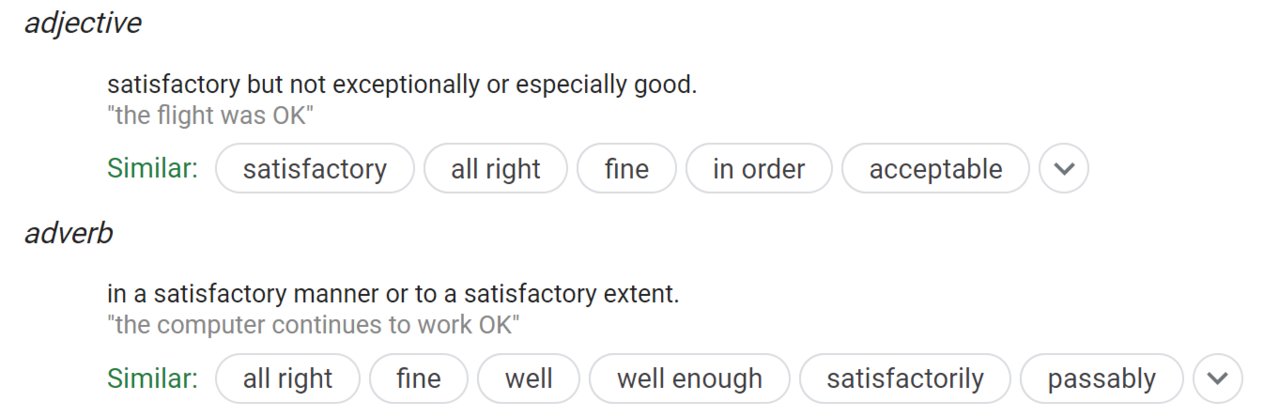The image size is (1279, 417).
Task: Click the "adverb" part-of-speech heading
Action: pos(69,234)
